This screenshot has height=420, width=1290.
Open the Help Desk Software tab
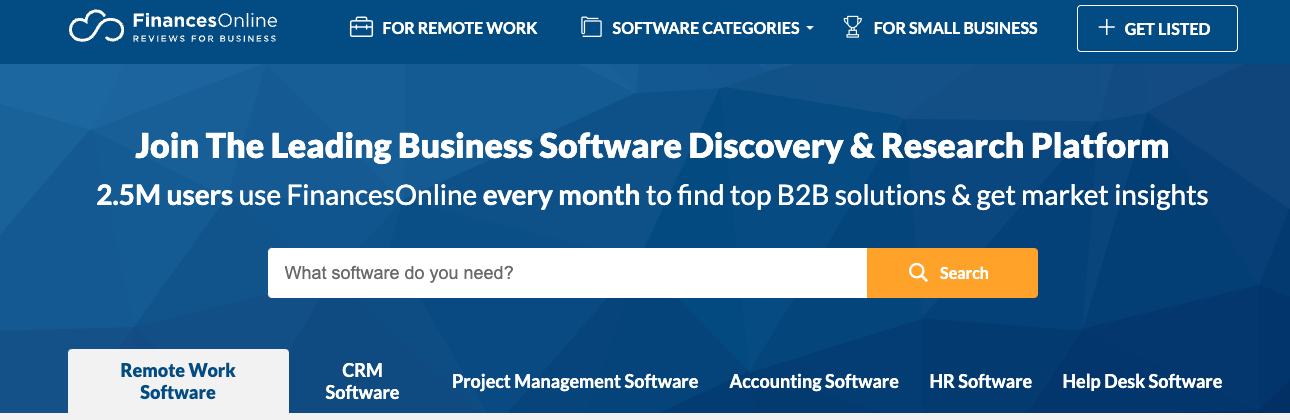click(x=1142, y=381)
